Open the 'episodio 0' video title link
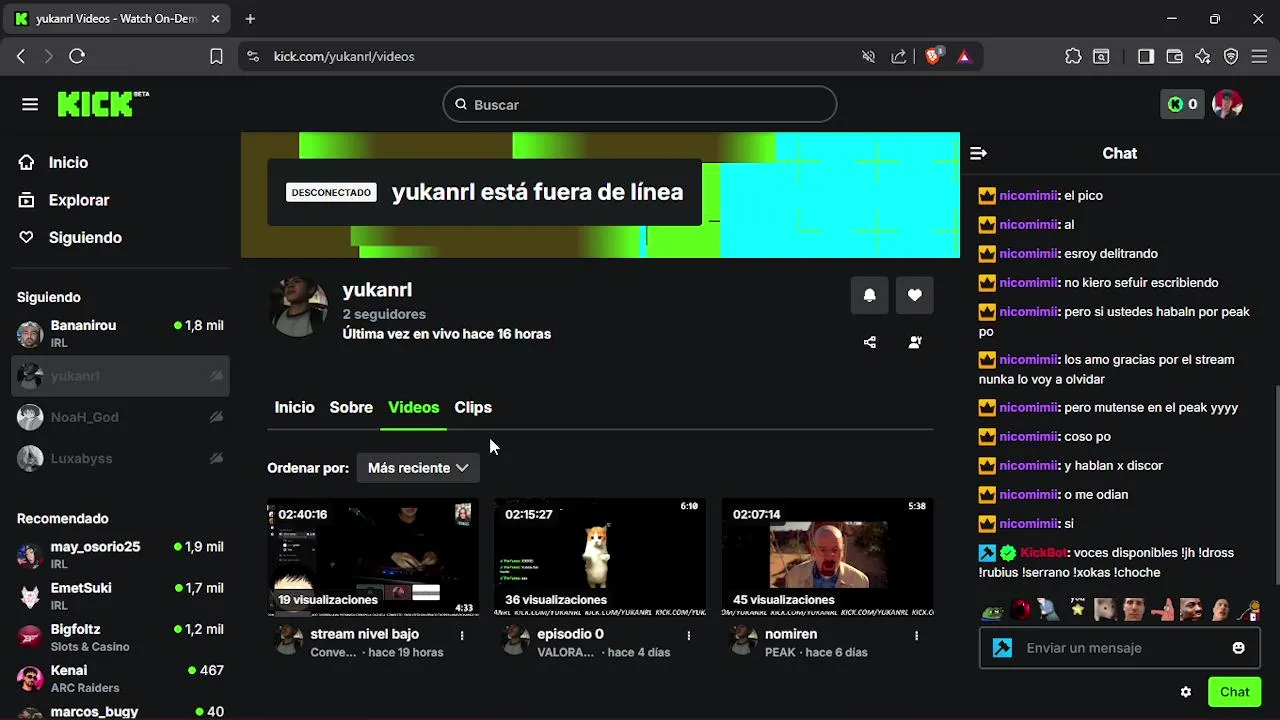This screenshot has height=720, width=1280. point(570,634)
